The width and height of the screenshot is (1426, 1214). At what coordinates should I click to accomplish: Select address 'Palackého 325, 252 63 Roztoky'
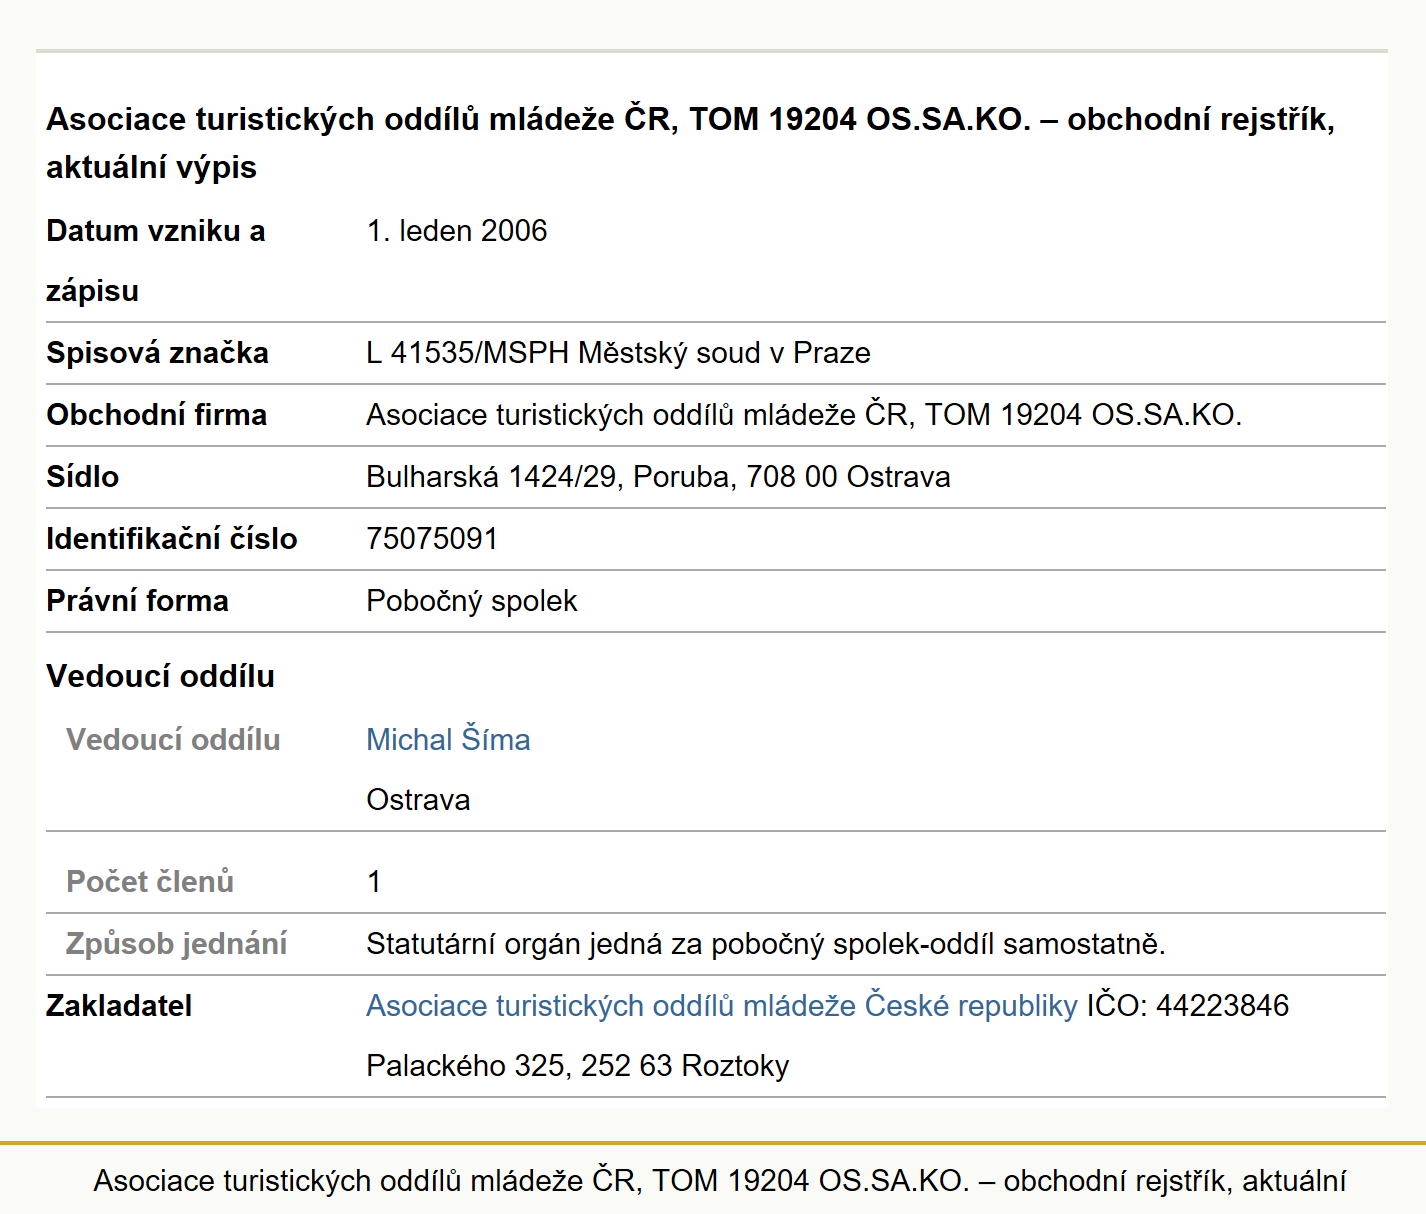tap(578, 1066)
